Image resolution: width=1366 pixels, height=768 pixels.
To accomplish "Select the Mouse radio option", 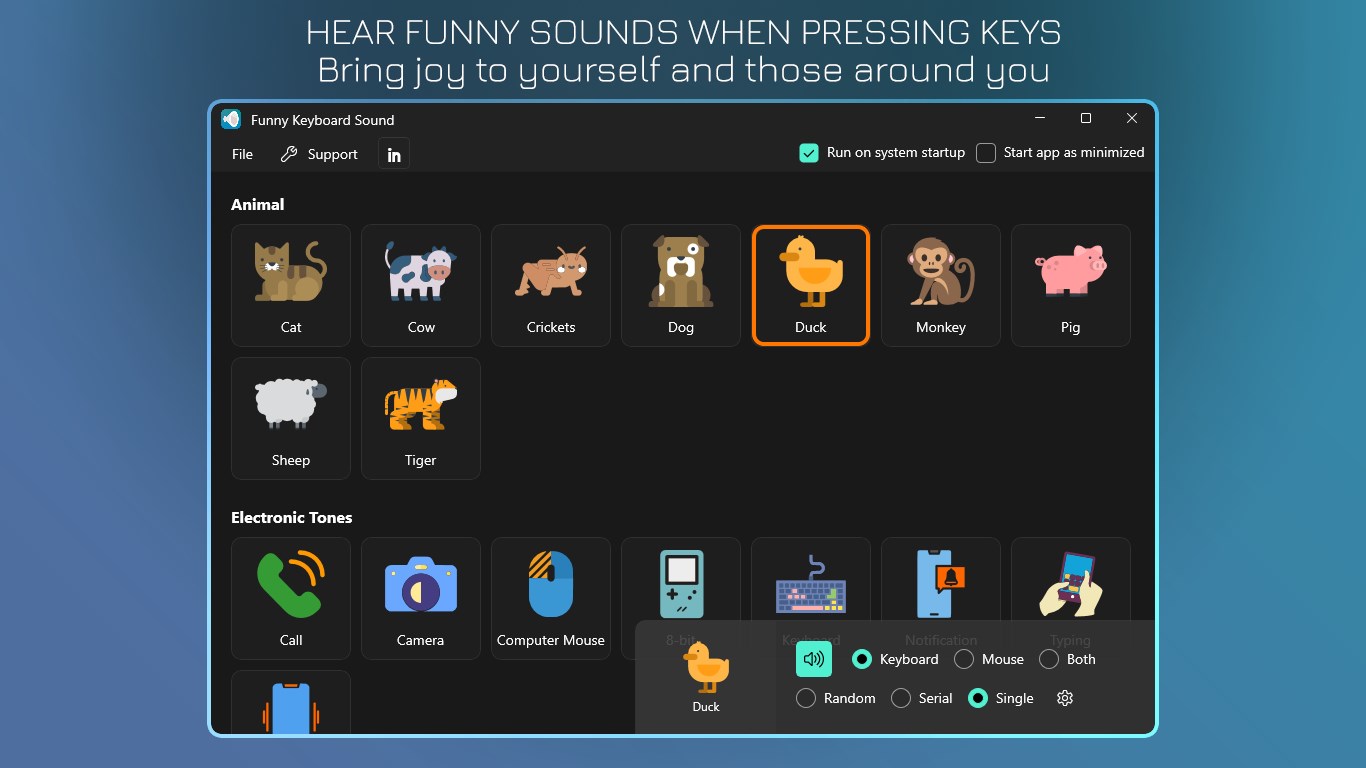I will [x=964, y=659].
